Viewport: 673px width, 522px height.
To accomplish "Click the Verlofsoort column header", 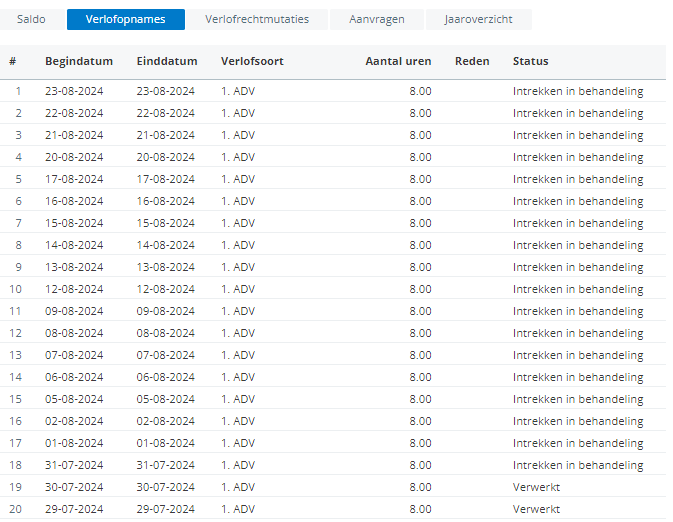I will (252, 61).
